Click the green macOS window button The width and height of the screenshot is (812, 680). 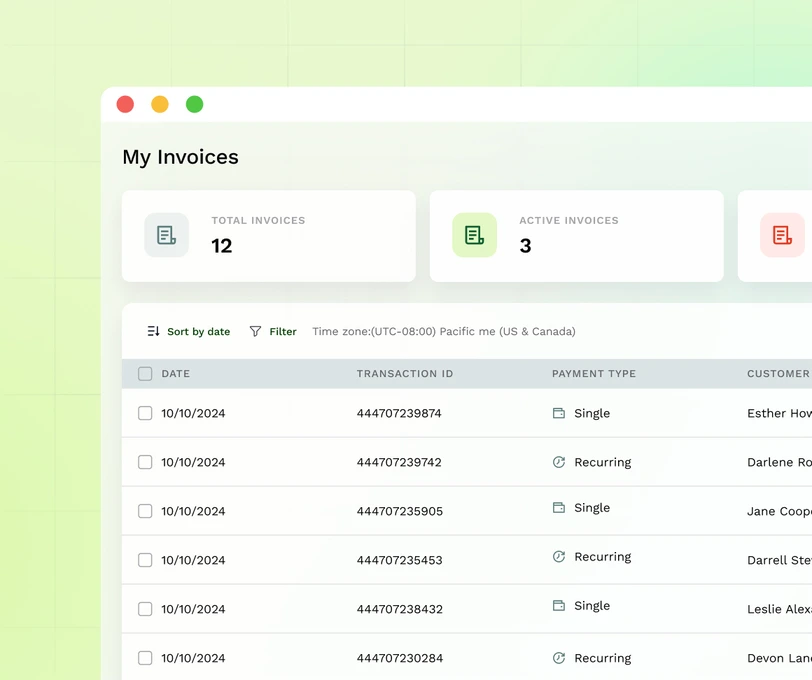pos(195,104)
